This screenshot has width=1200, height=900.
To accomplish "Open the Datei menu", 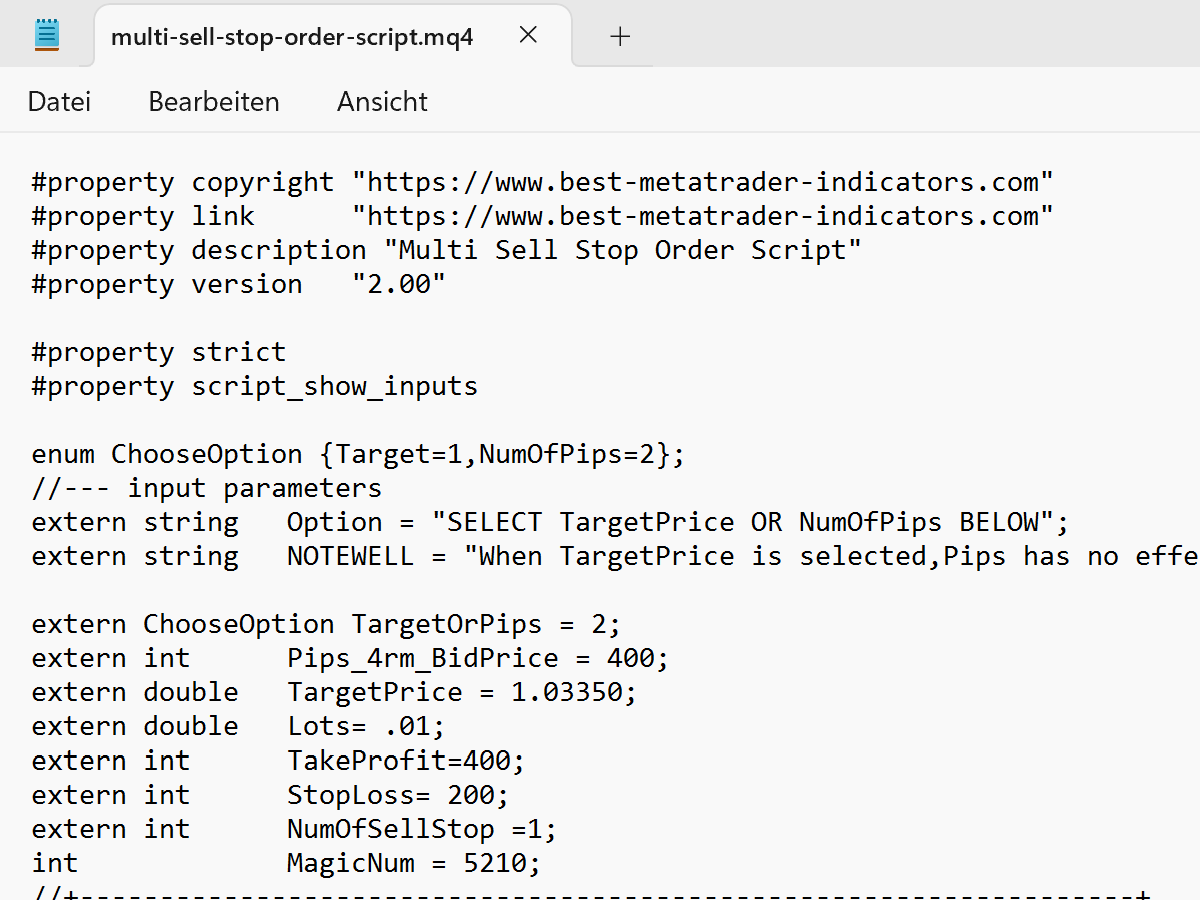I will tap(59, 101).
